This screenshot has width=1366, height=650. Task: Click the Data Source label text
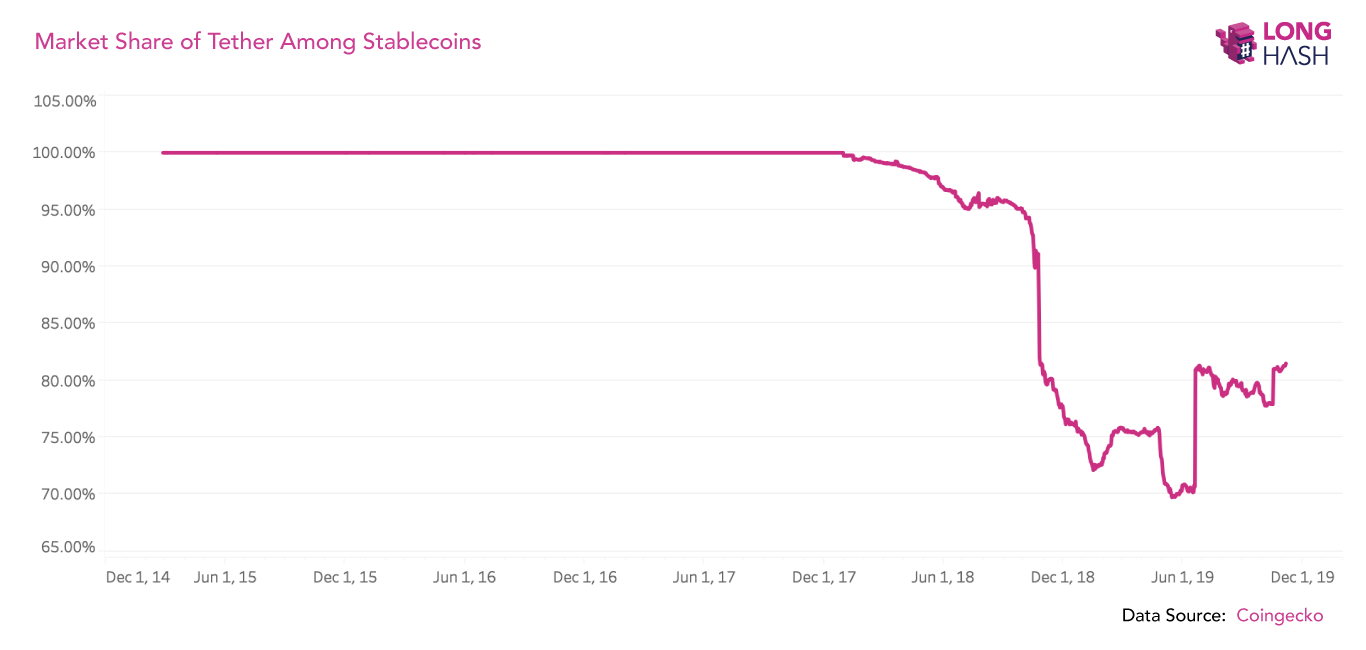(x=1173, y=616)
